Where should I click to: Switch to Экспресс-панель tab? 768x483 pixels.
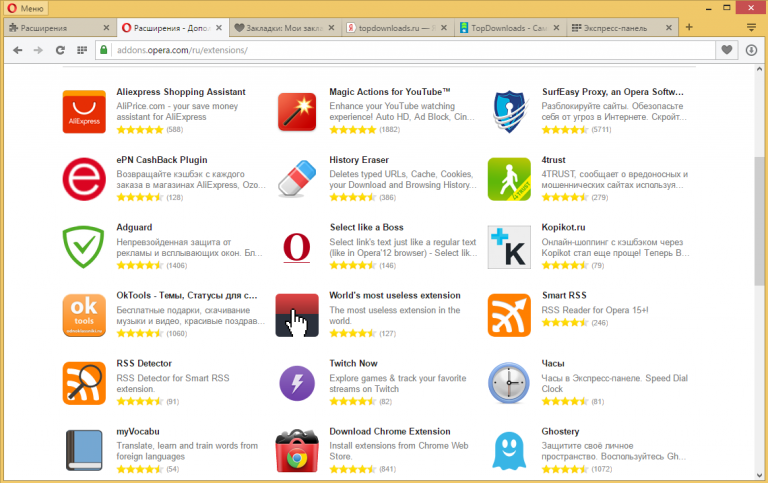(x=622, y=28)
